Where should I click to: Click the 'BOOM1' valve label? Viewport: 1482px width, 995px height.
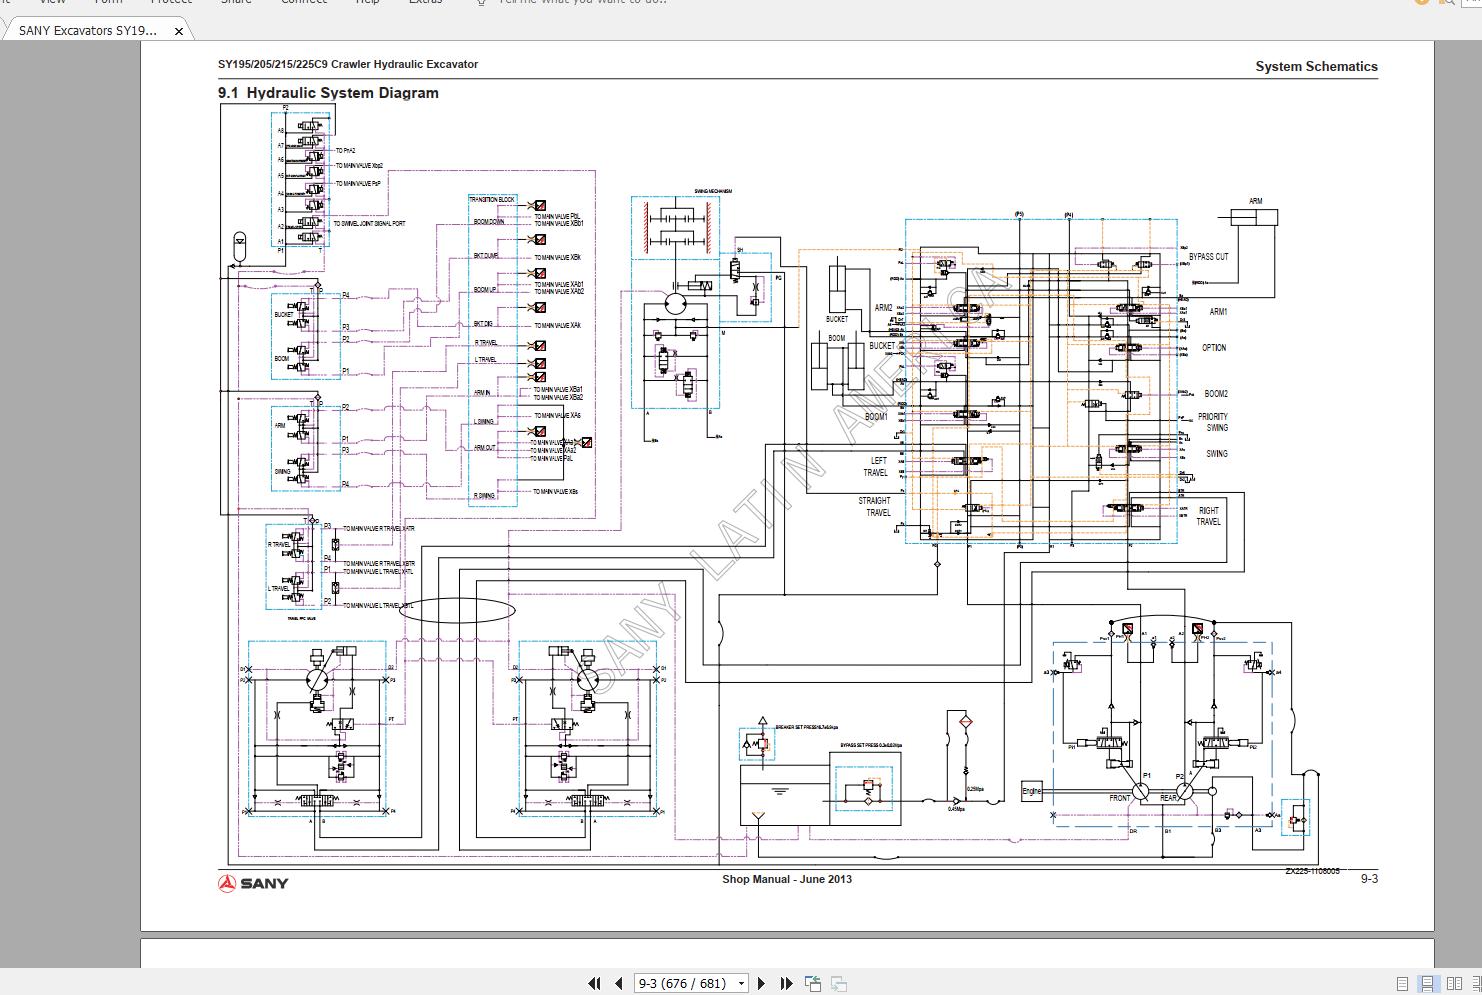click(876, 417)
